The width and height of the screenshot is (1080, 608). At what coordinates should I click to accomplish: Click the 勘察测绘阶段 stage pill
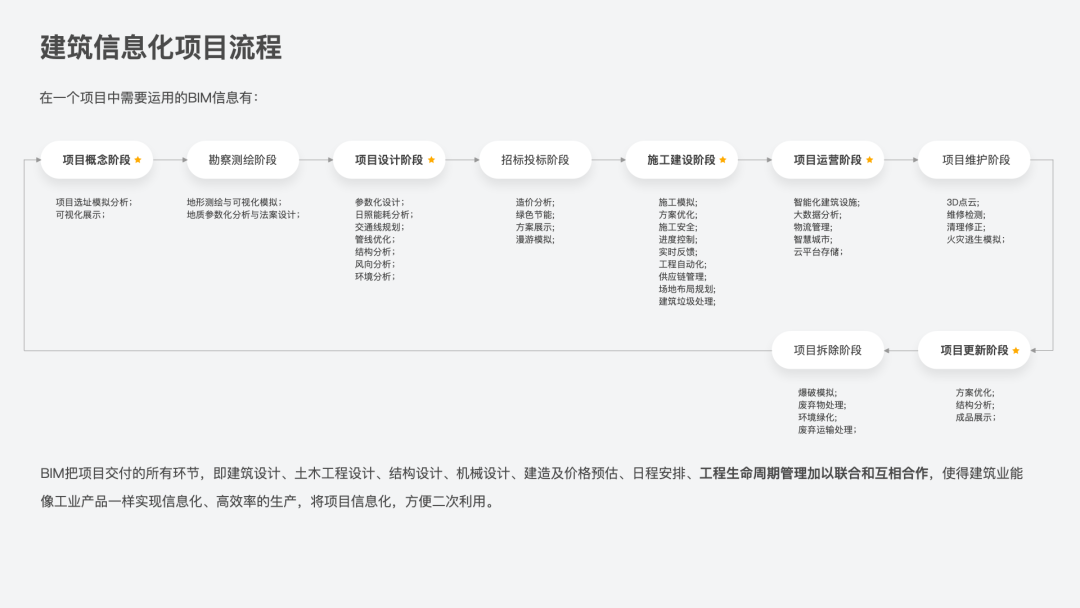tap(242, 160)
